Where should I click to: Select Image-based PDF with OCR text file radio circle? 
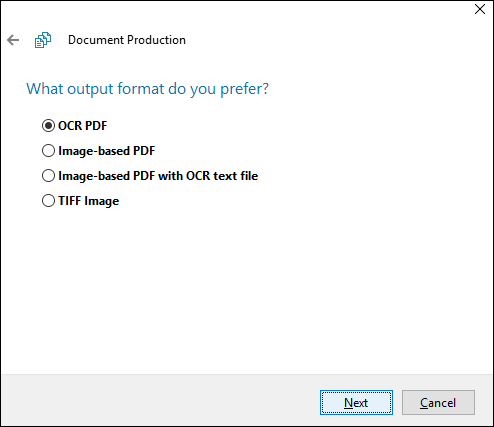pyautogui.click(x=48, y=176)
